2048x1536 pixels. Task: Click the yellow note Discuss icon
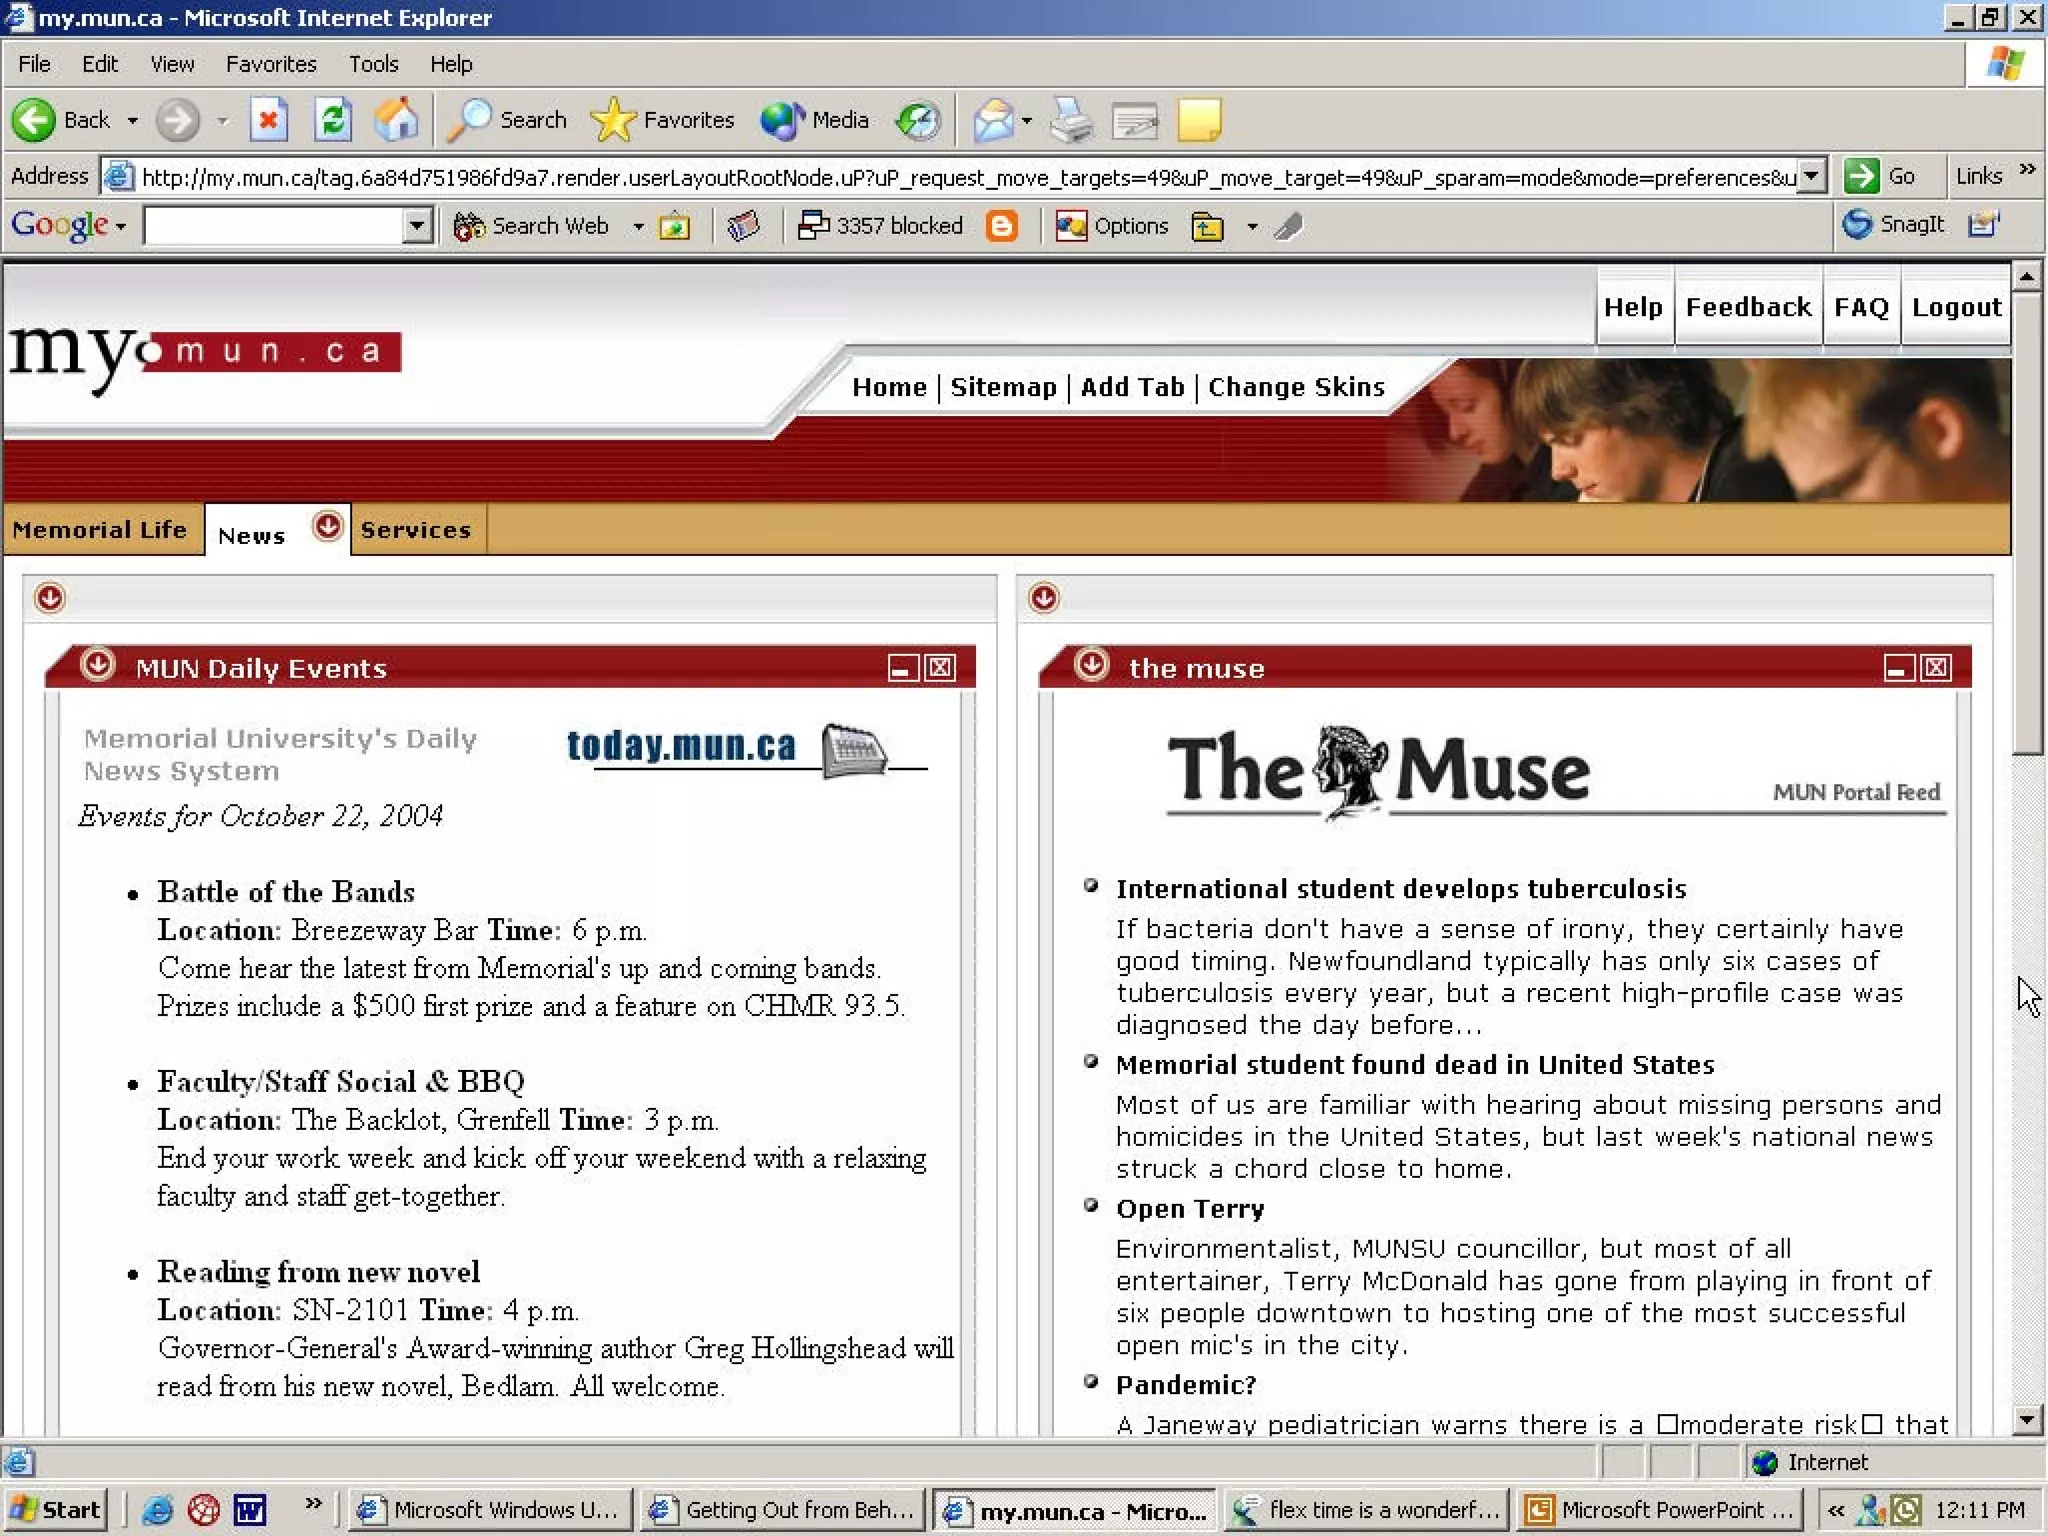pos(1199,120)
